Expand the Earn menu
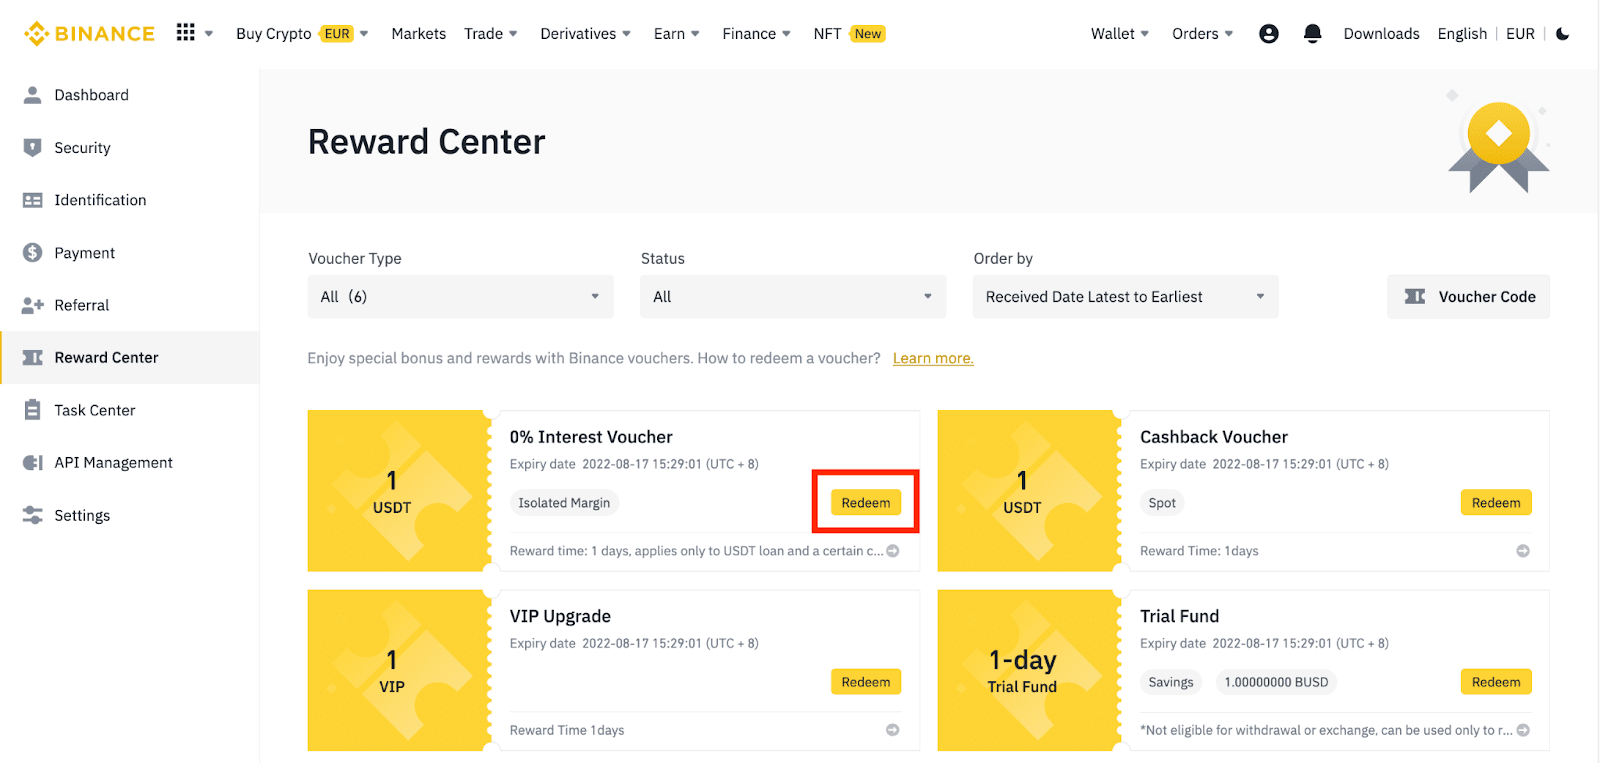Screen dimensions: 1600x763 pyautogui.click(x=677, y=34)
